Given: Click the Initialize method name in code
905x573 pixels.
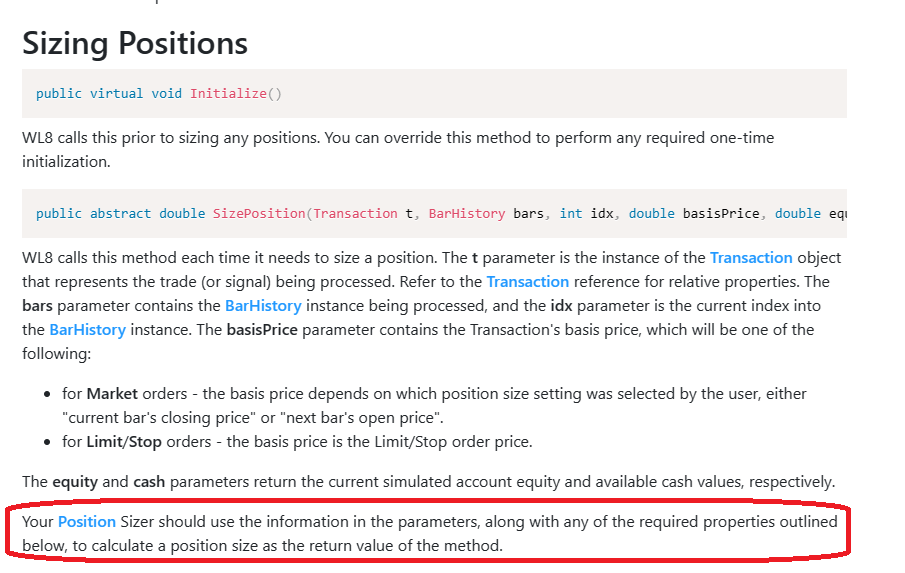Looking at the screenshot, I should (x=228, y=94).
